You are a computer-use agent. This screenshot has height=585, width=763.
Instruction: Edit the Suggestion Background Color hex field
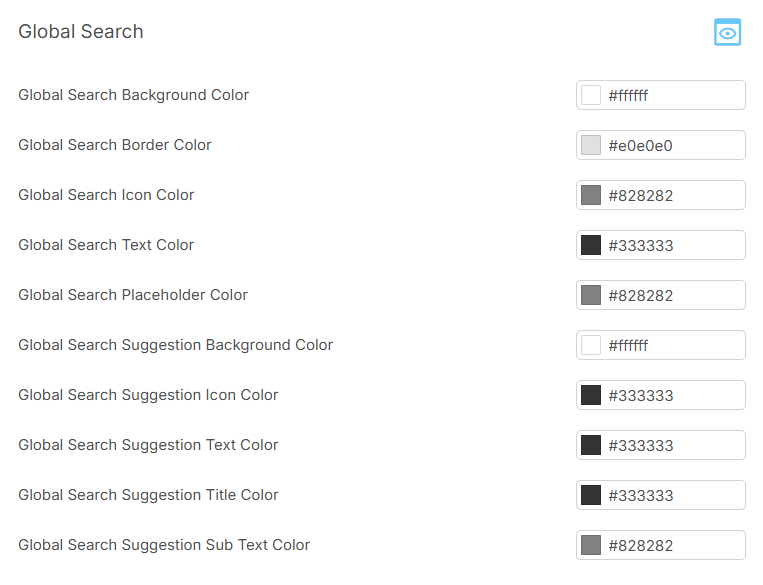[672, 345]
